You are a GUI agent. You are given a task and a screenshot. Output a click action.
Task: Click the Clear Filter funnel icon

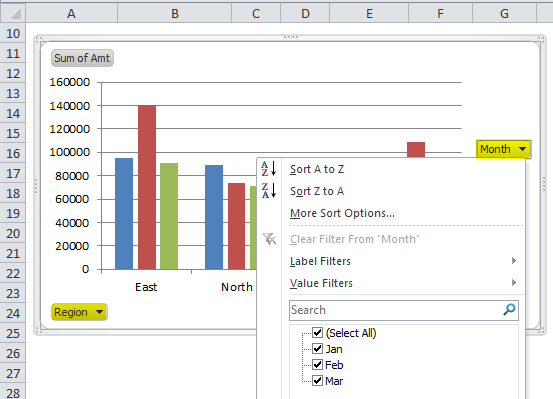coord(269,239)
